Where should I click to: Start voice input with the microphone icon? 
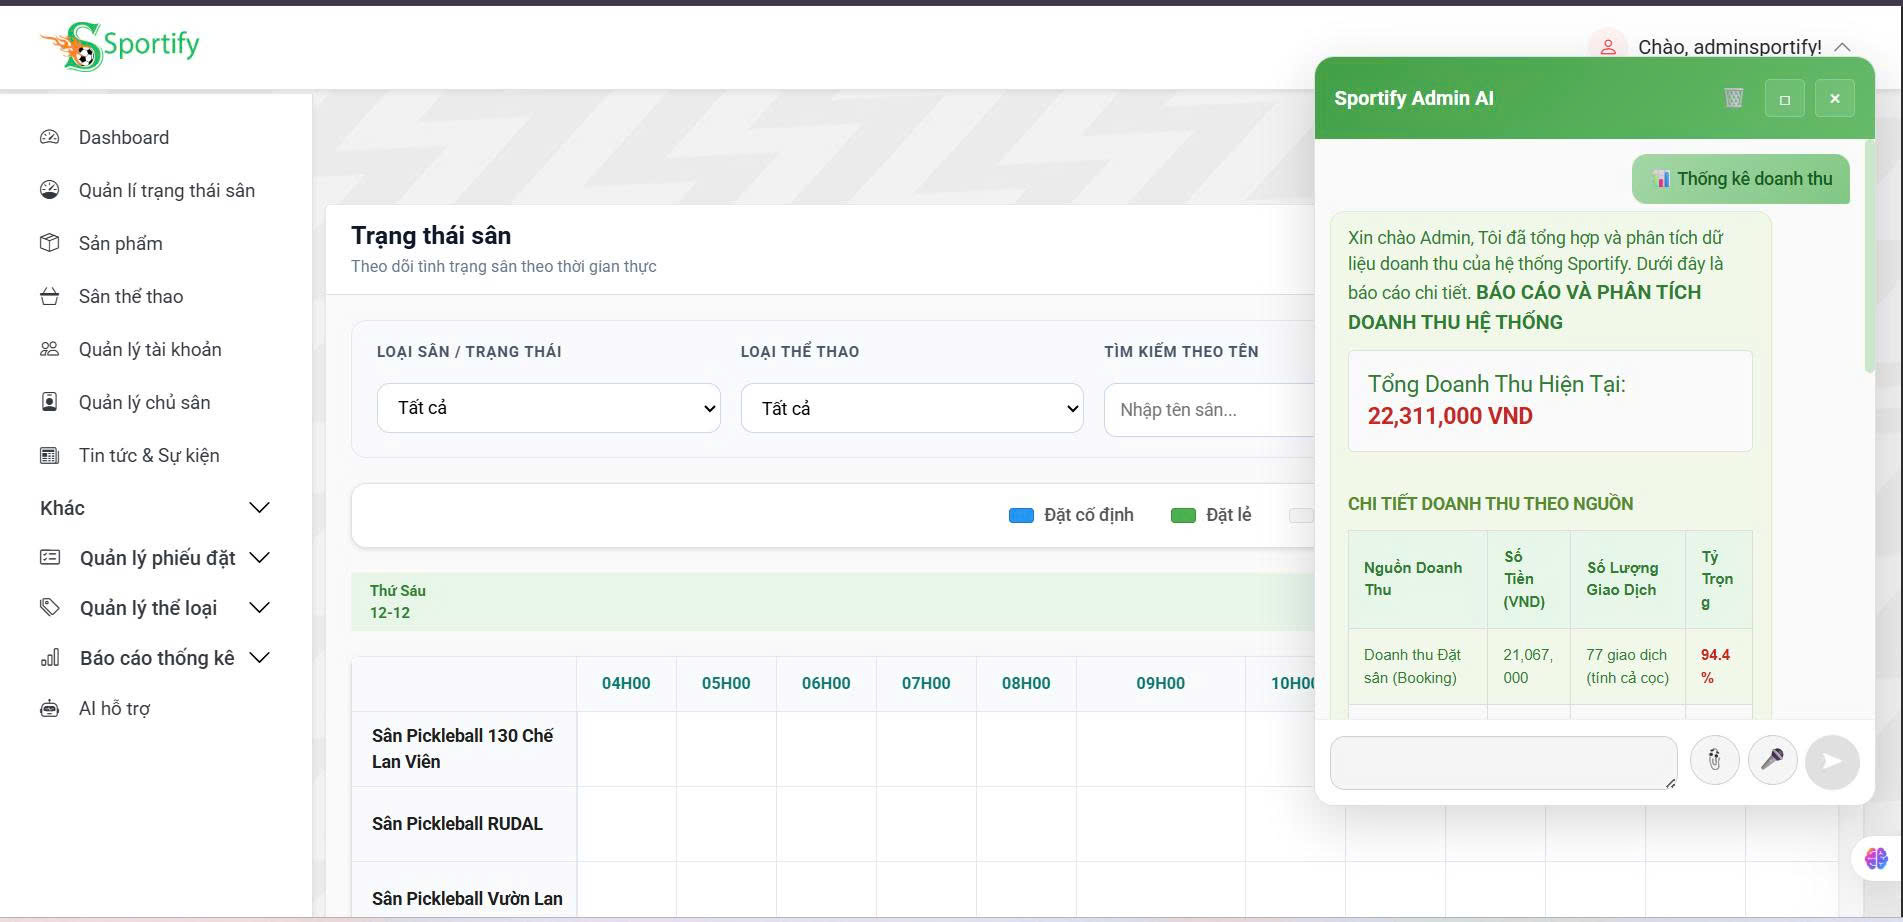(1772, 761)
